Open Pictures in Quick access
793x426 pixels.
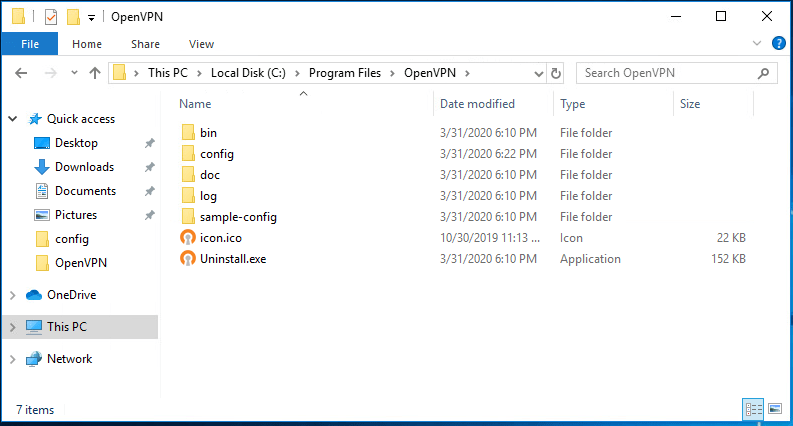(76, 215)
